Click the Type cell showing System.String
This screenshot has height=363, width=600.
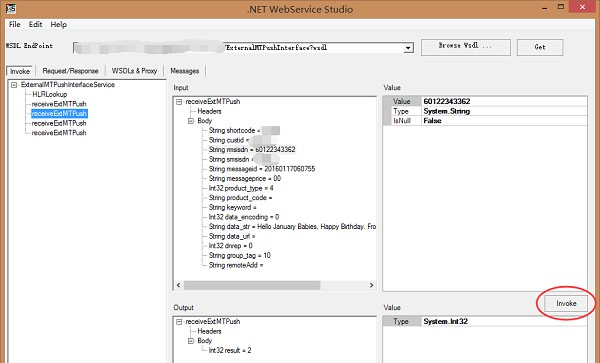click(x=504, y=111)
